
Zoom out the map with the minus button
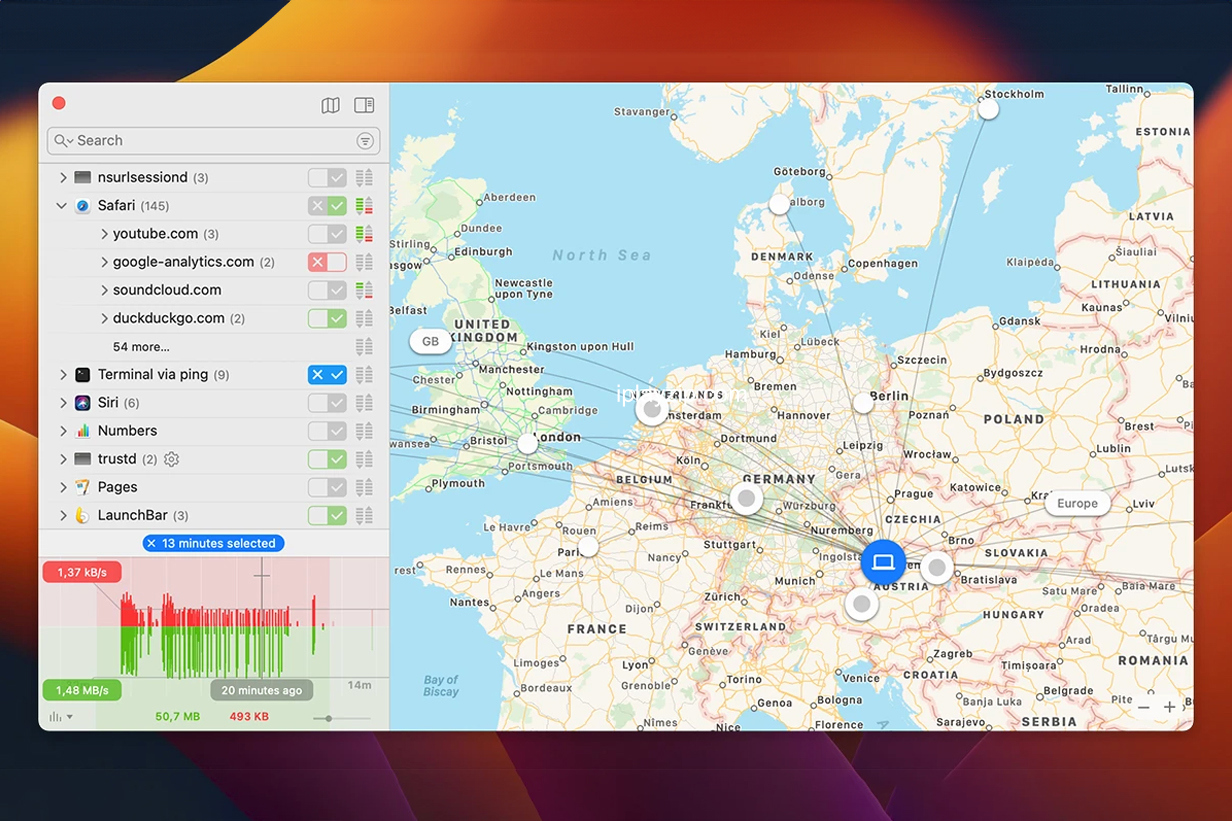point(1143,708)
